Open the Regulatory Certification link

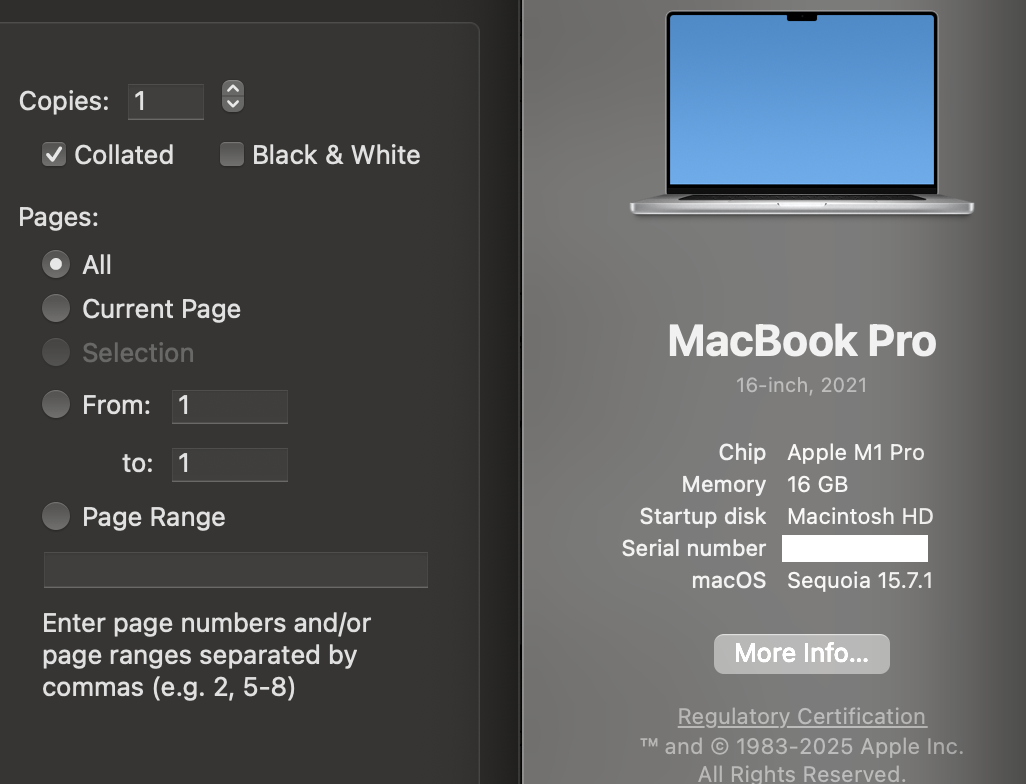pos(802,717)
